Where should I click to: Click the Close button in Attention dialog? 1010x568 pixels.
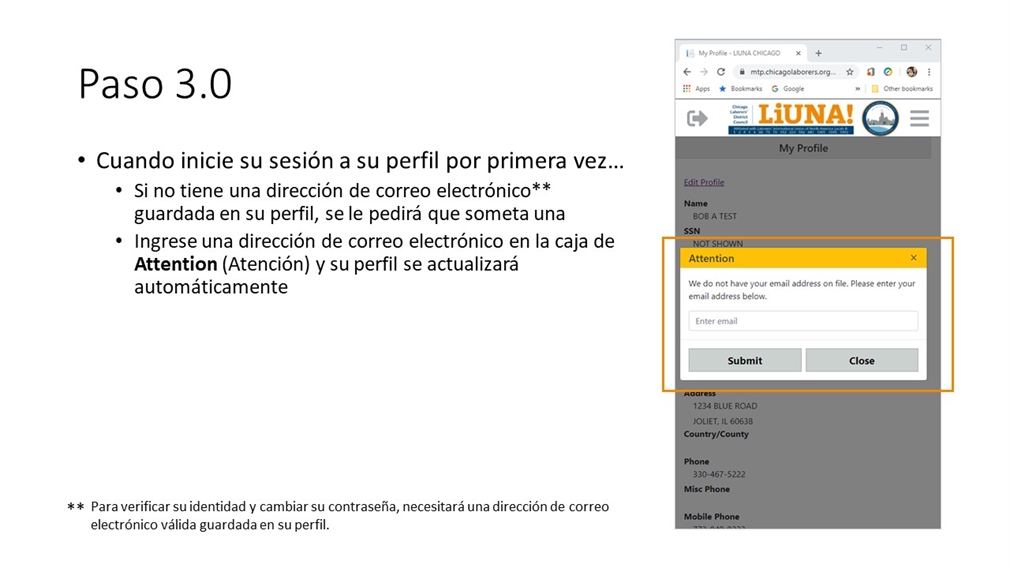[862, 361]
